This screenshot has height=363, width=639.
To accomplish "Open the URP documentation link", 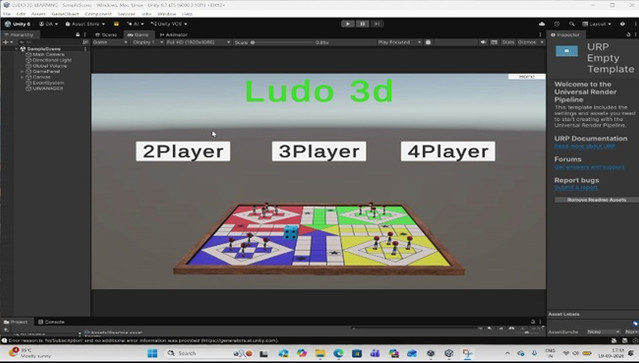I will (x=584, y=146).
